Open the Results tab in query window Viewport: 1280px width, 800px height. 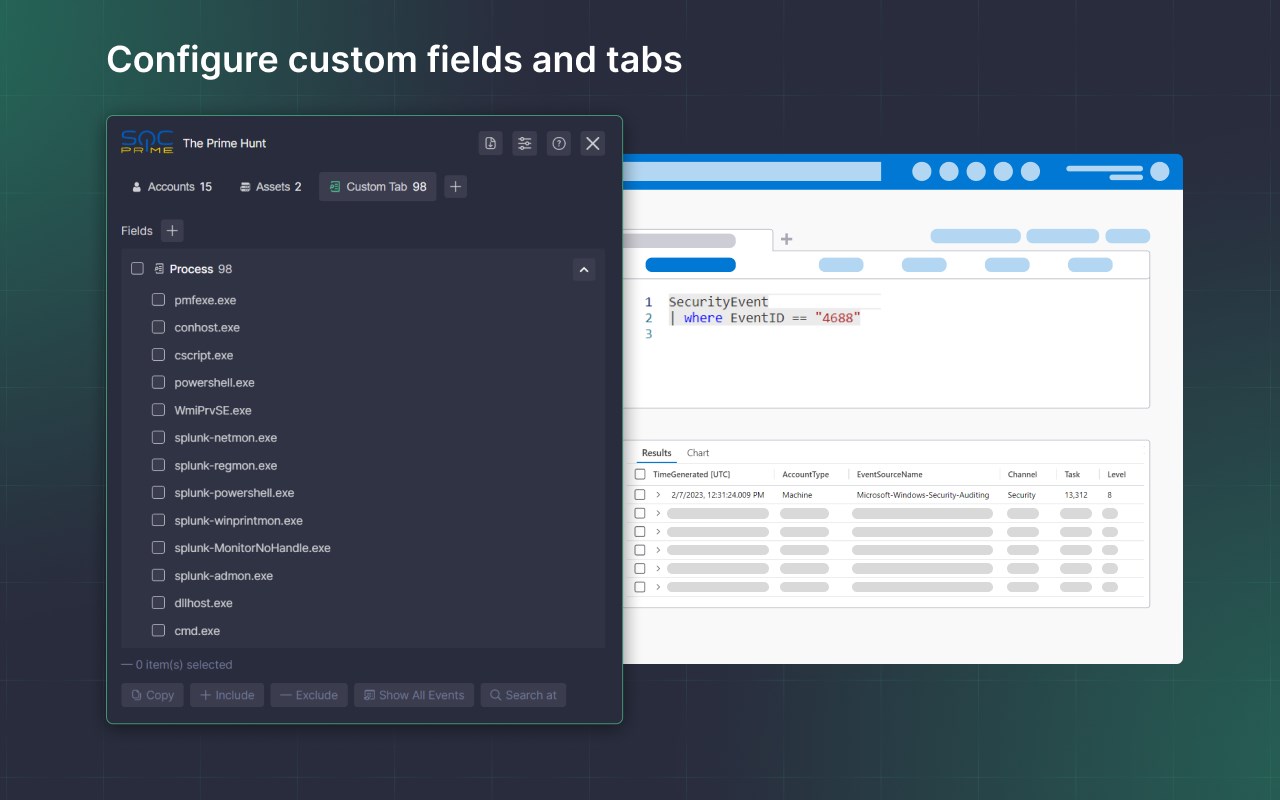(657, 453)
